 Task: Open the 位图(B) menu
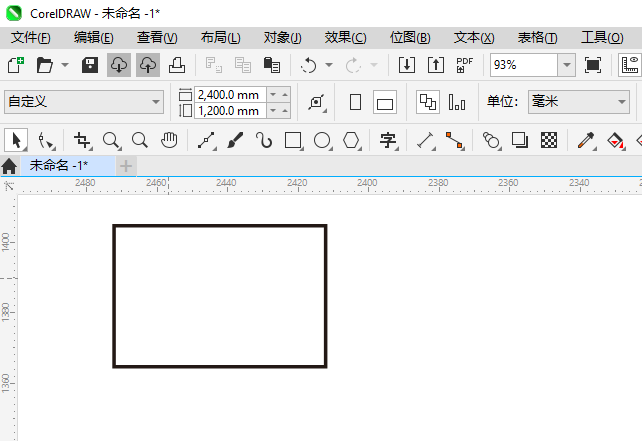click(410, 38)
